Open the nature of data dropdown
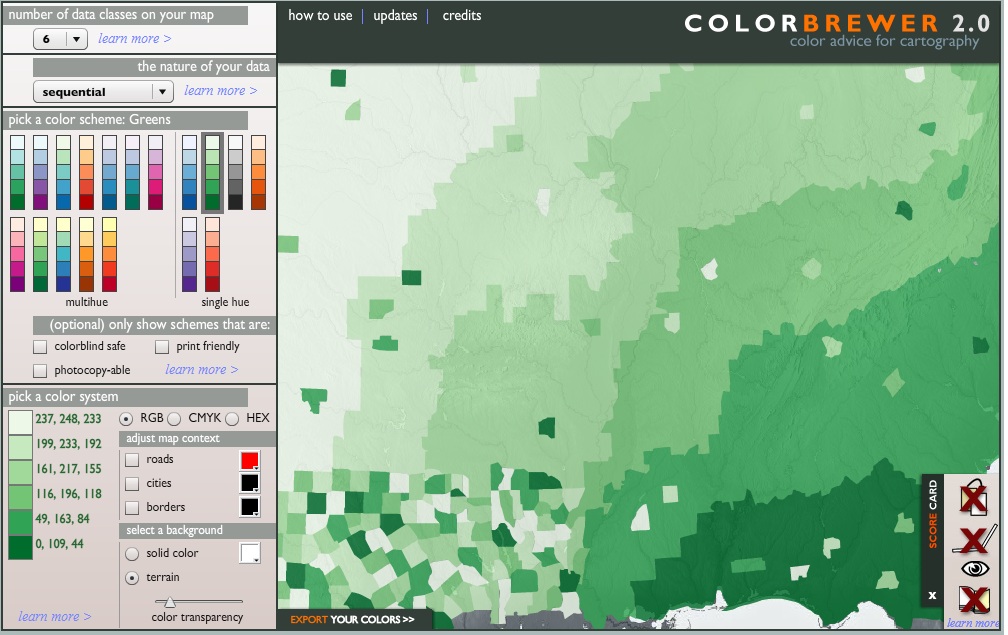Image resolution: width=1008 pixels, height=635 pixels. coord(102,91)
